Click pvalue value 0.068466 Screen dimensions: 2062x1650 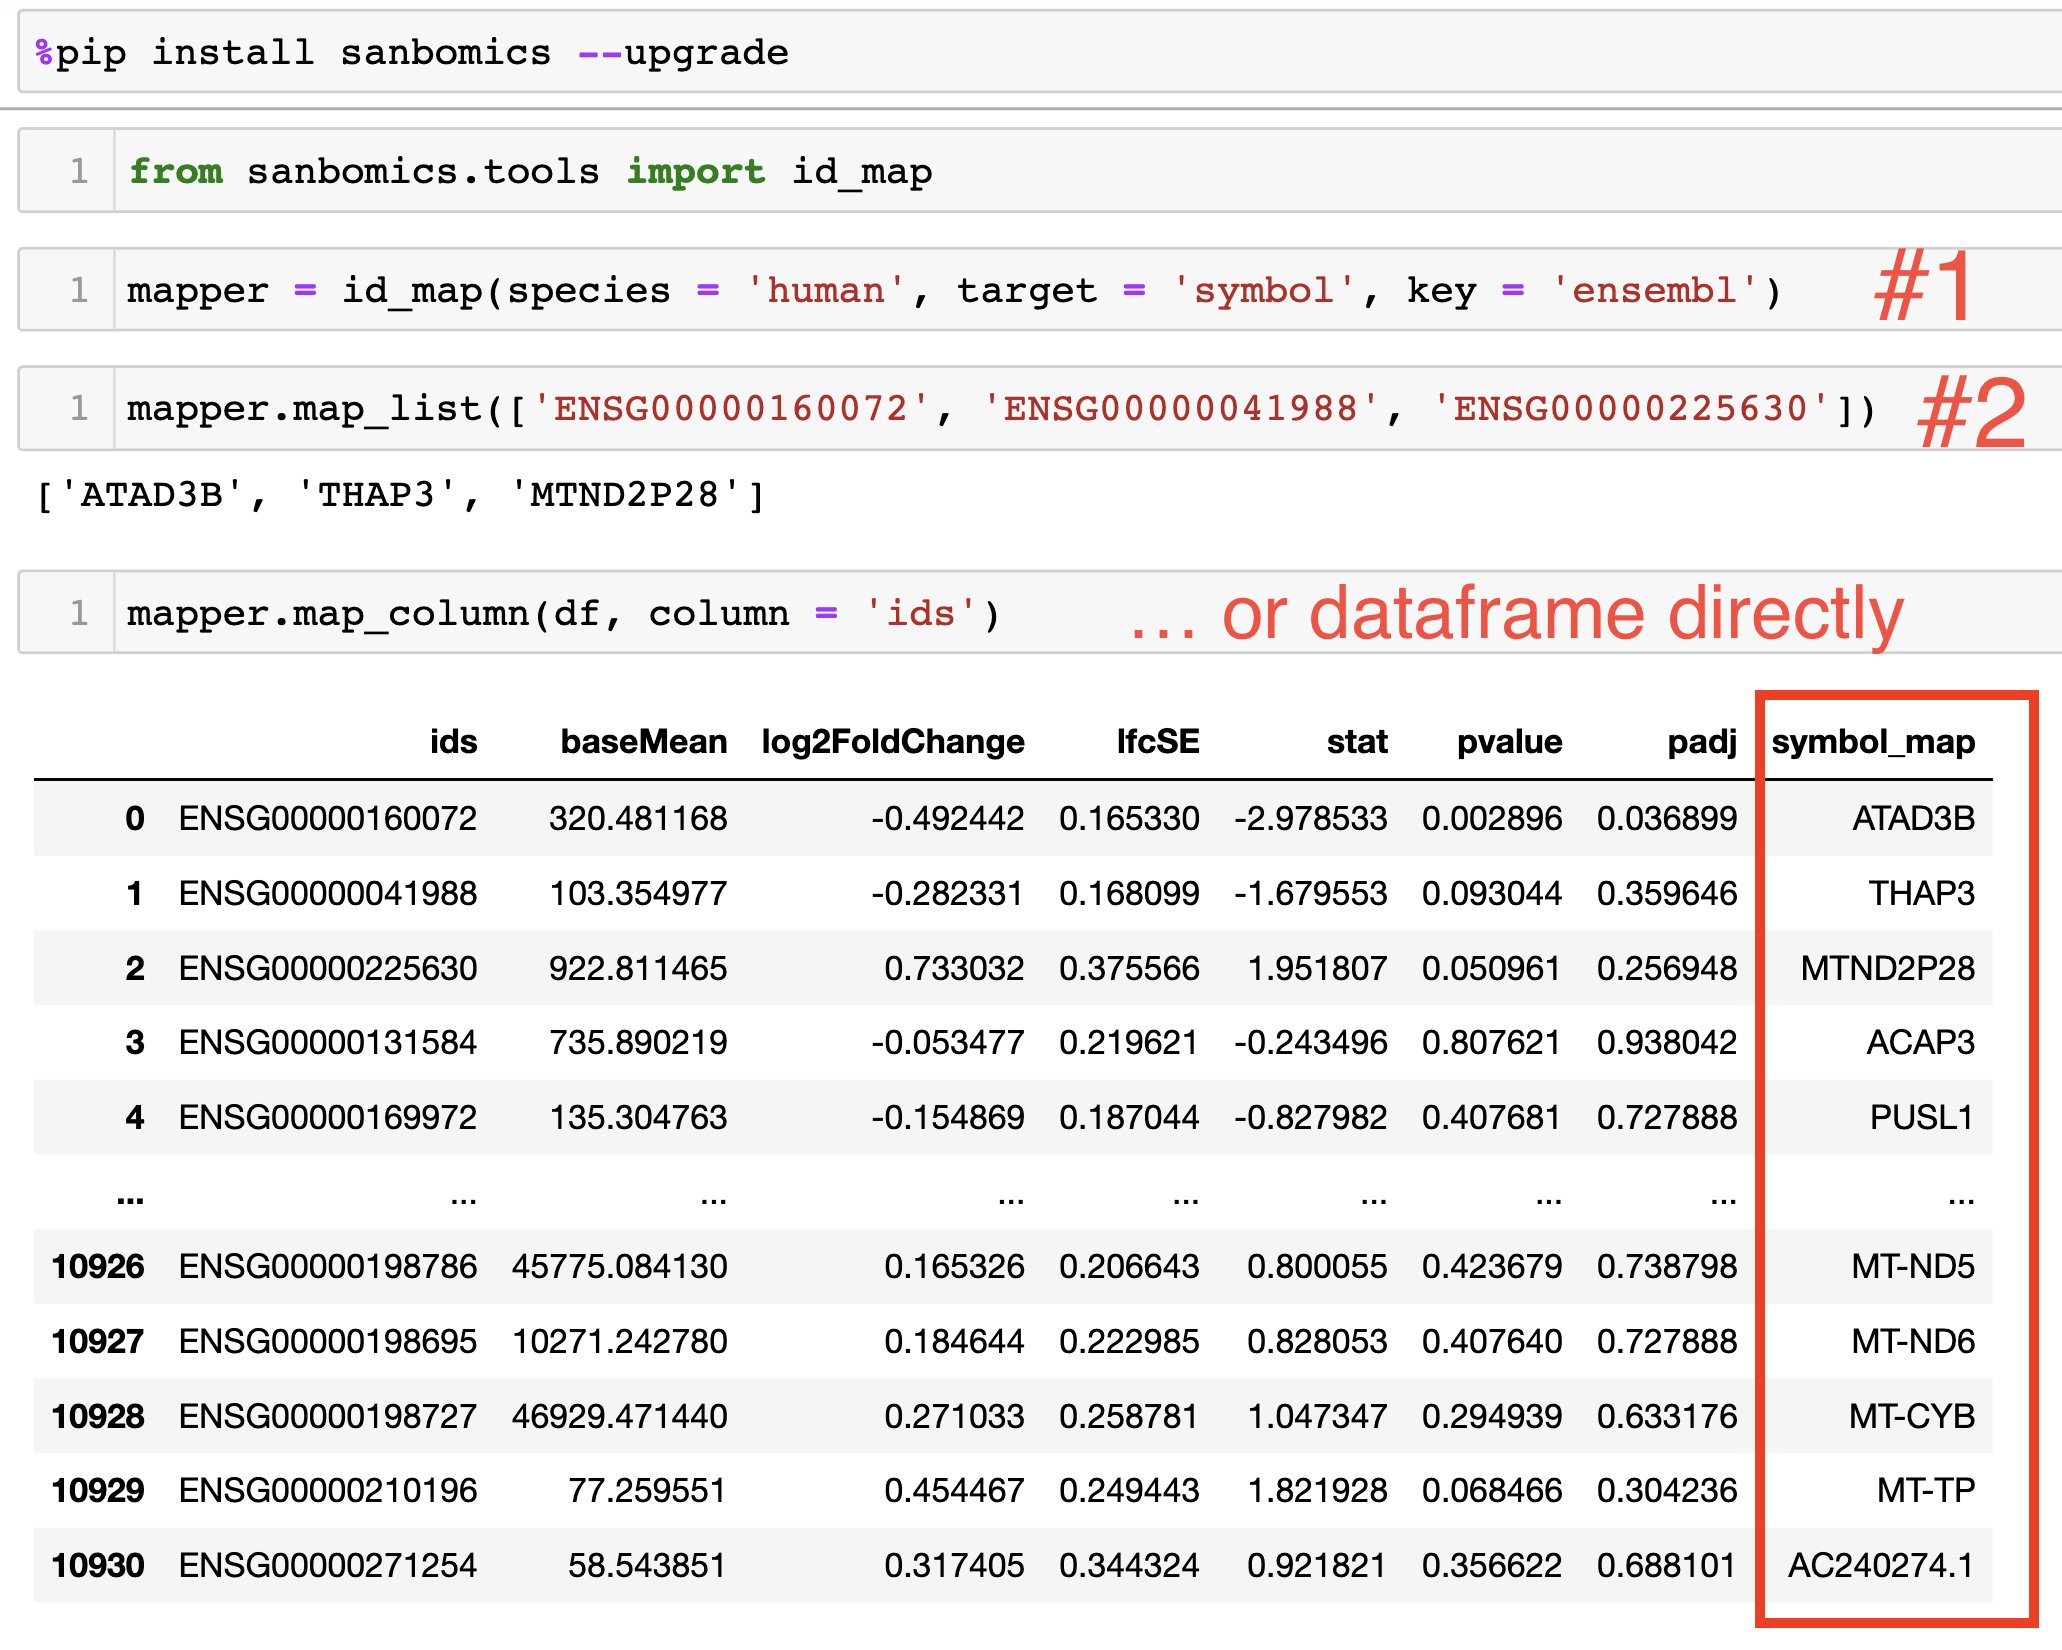(x=1492, y=1490)
